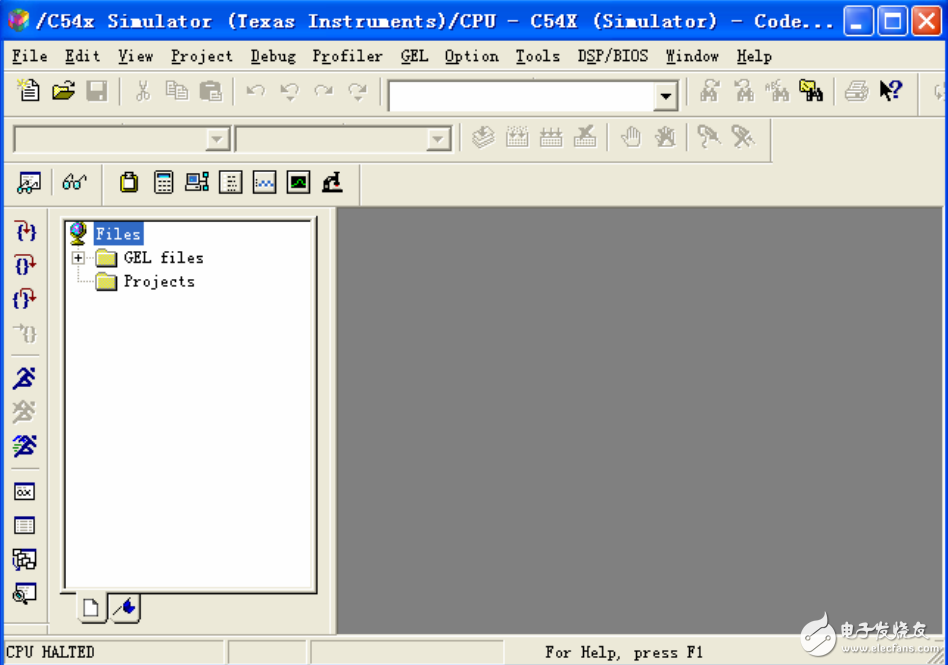Open the DSP/BIOS menu

pyautogui.click(x=612, y=56)
